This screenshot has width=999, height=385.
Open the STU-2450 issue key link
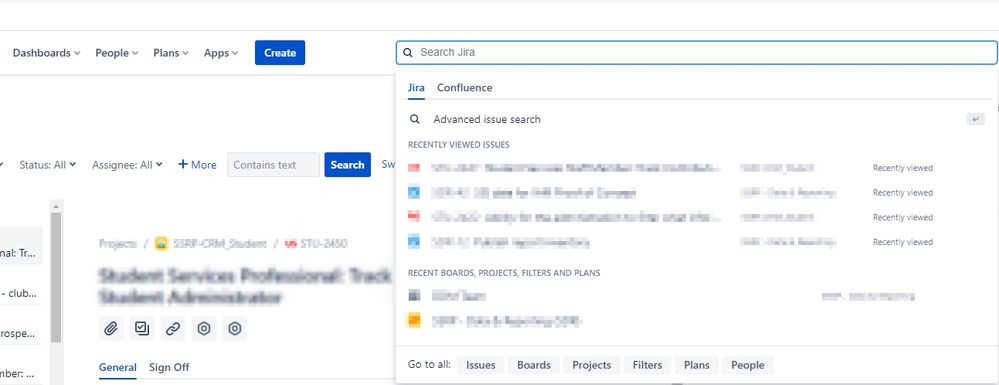click(323, 243)
